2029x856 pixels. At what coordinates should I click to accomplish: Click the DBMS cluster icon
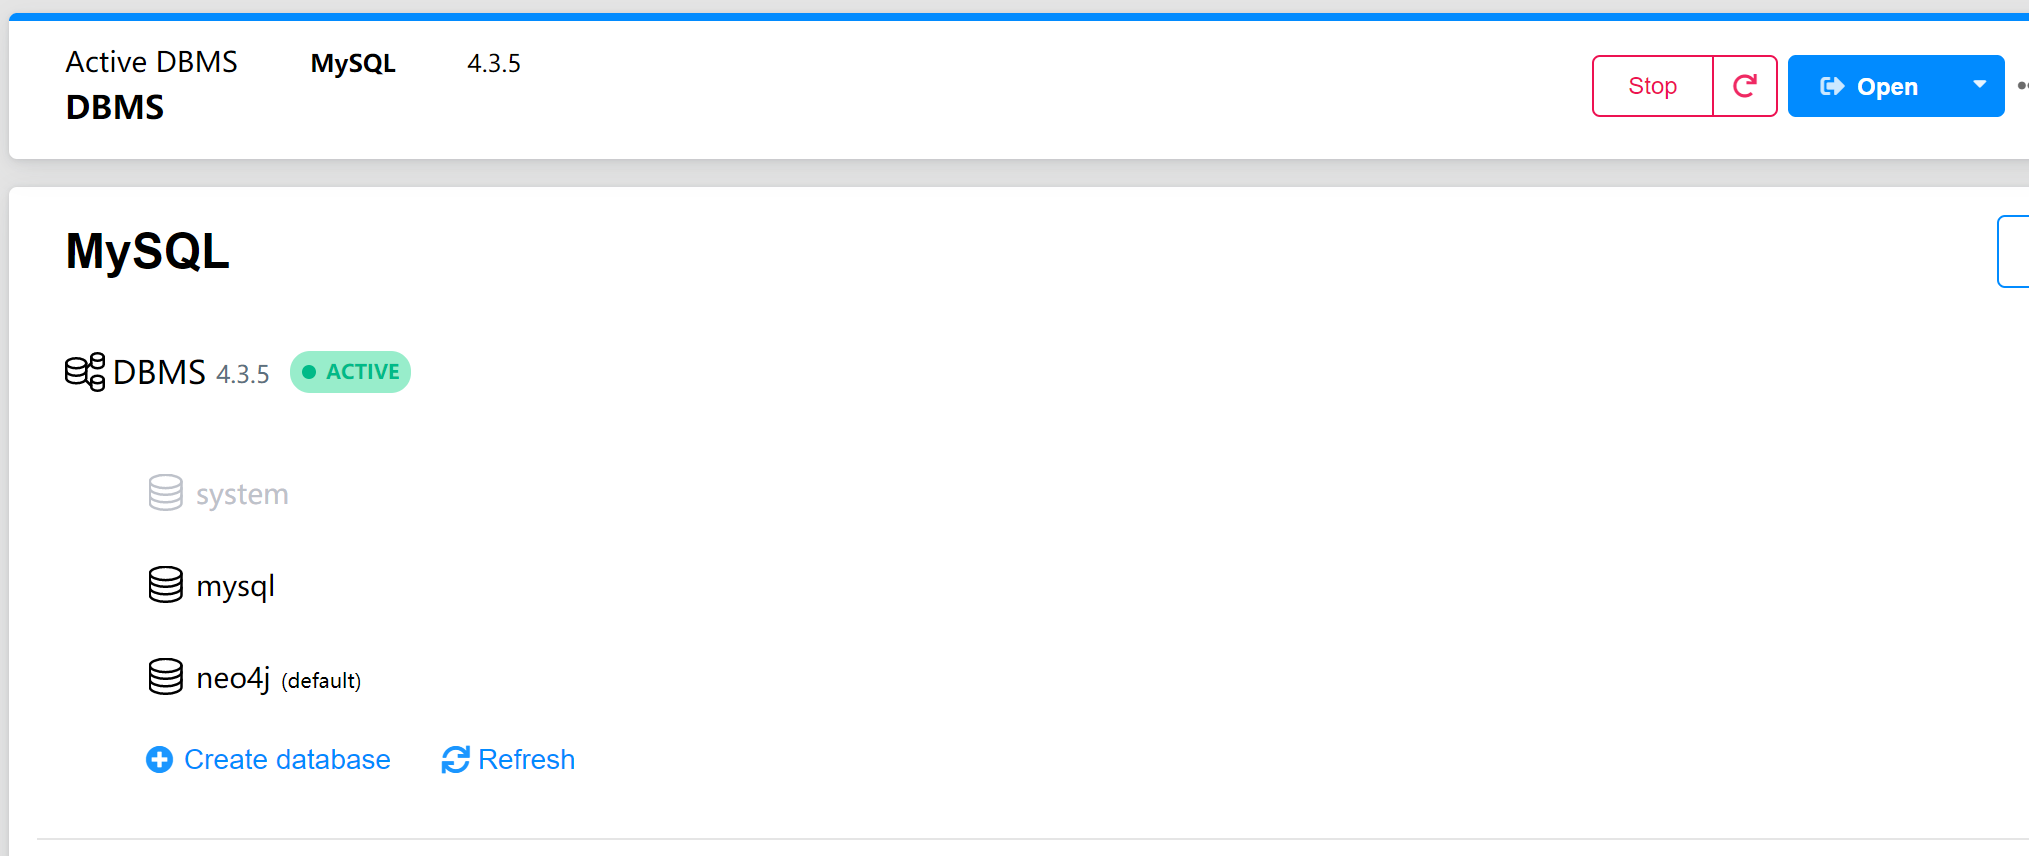pos(85,372)
